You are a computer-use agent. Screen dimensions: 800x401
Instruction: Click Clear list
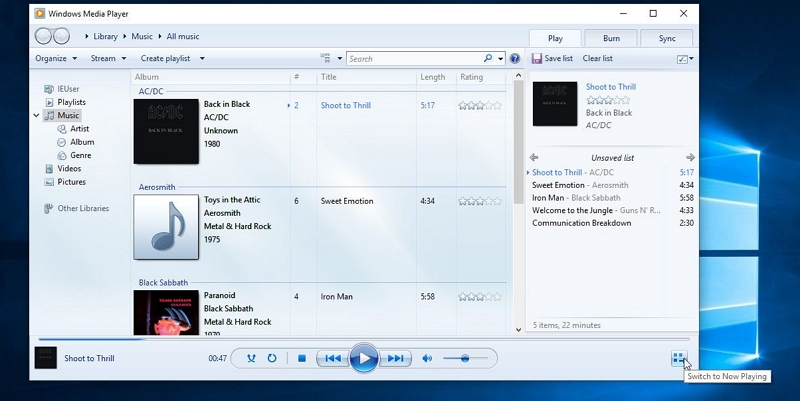click(598, 59)
